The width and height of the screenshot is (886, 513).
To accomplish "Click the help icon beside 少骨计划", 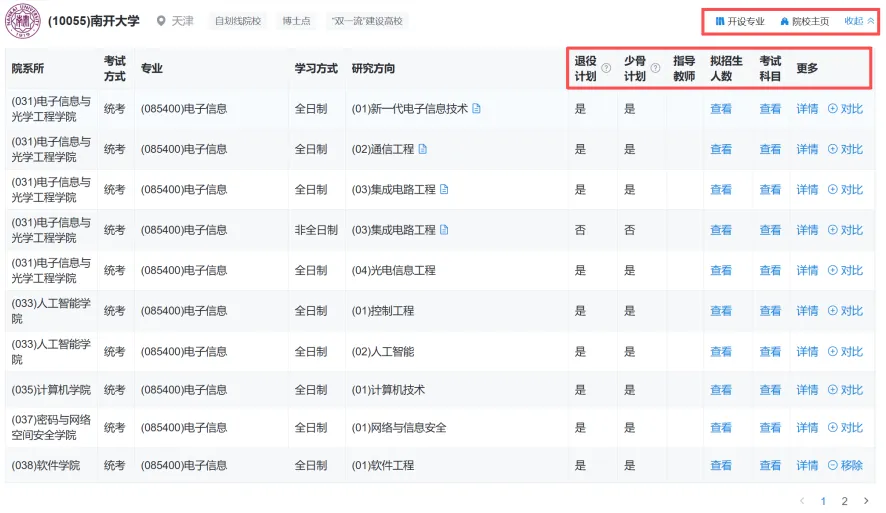I will [655, 68].
